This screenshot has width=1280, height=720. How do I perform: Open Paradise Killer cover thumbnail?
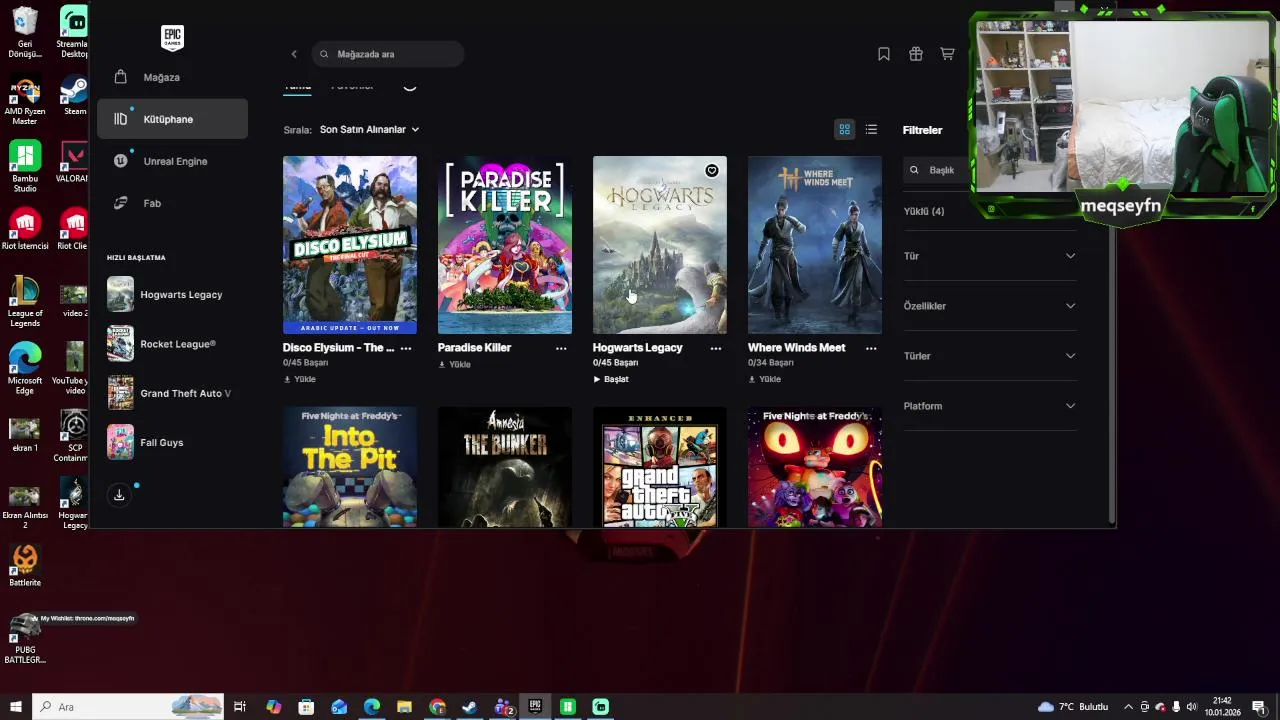505,245
